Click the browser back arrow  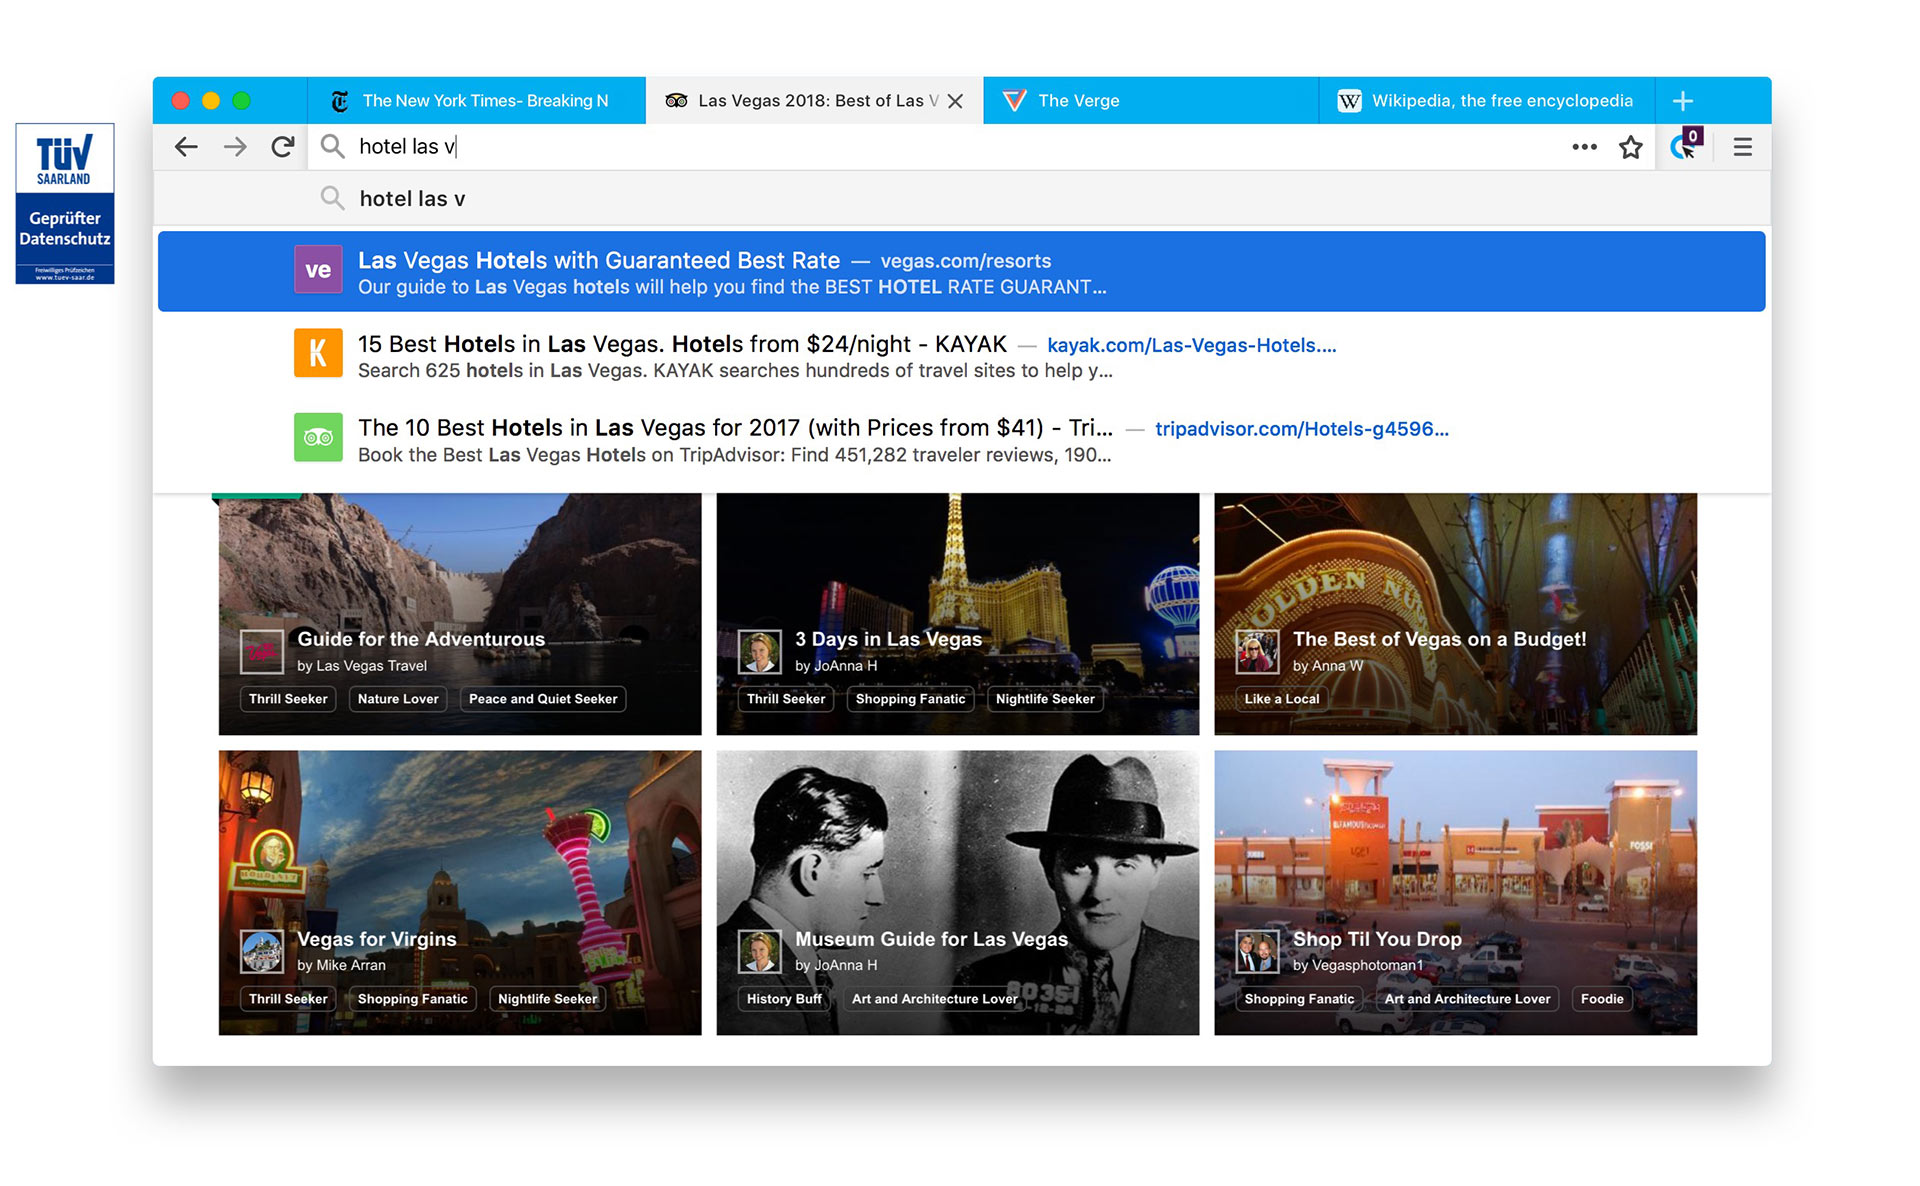[x=186, y=147]
